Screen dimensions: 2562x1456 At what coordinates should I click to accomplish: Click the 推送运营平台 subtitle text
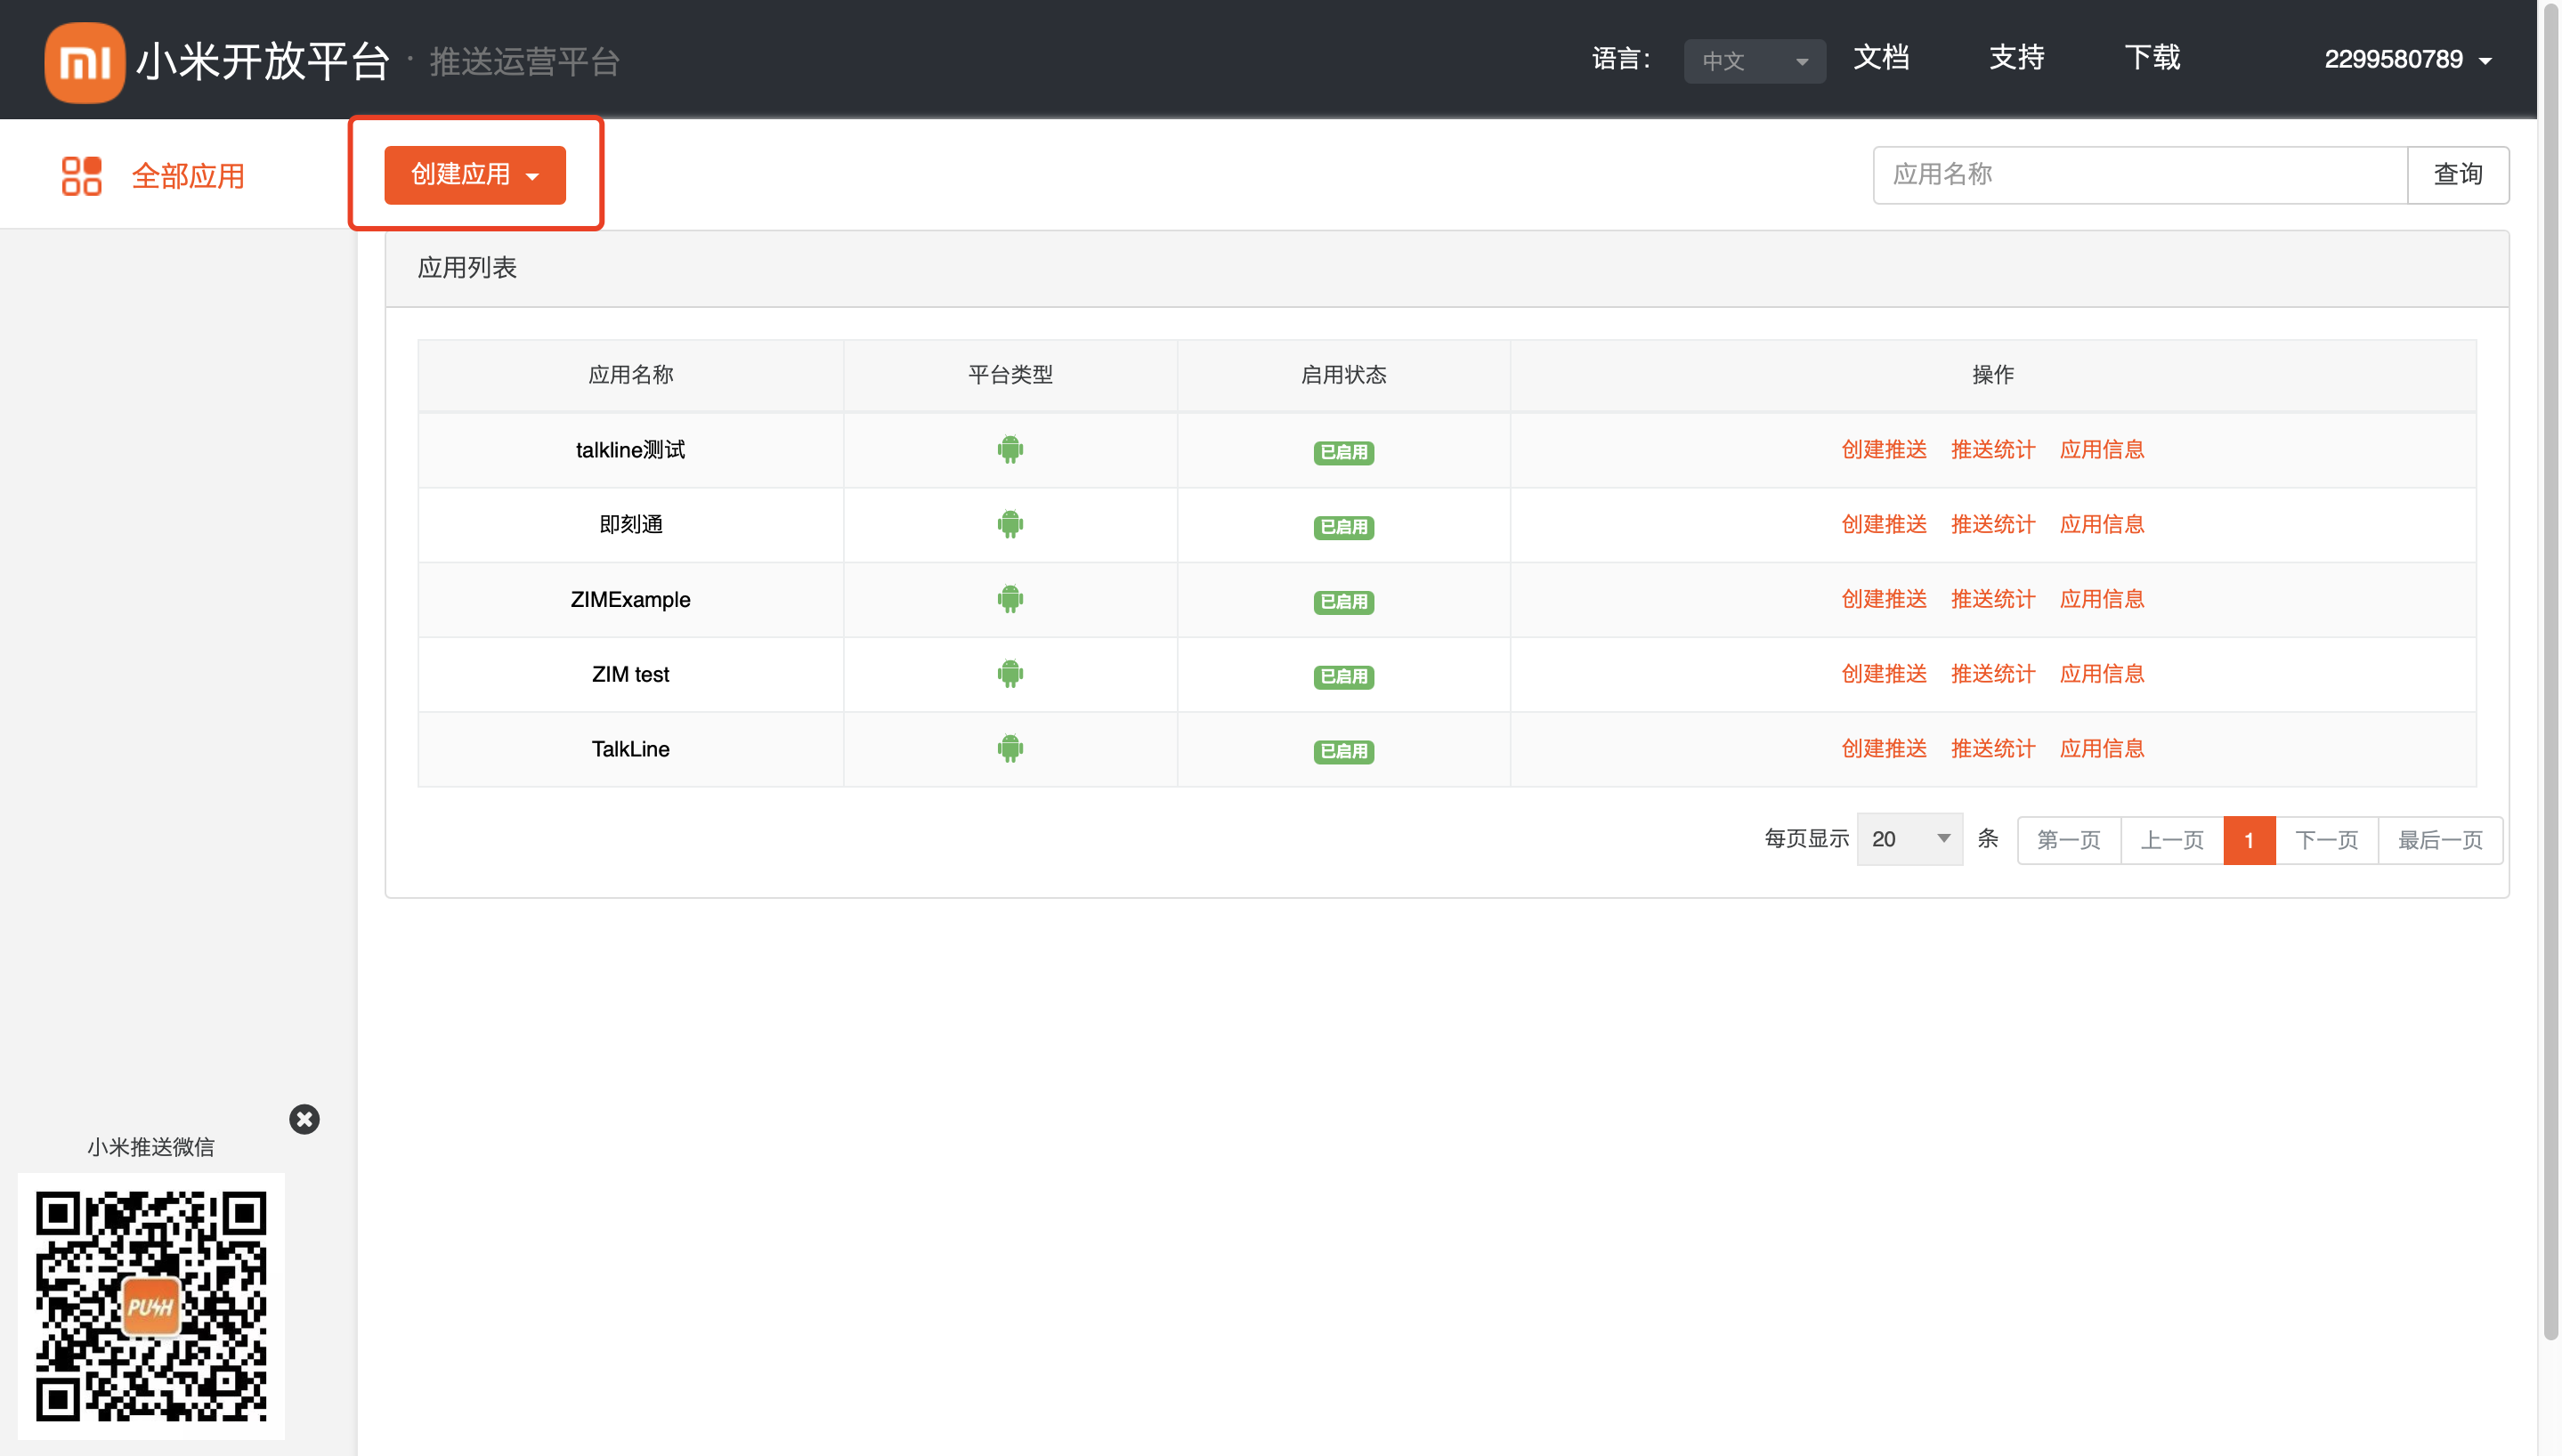tap(524, 62)
